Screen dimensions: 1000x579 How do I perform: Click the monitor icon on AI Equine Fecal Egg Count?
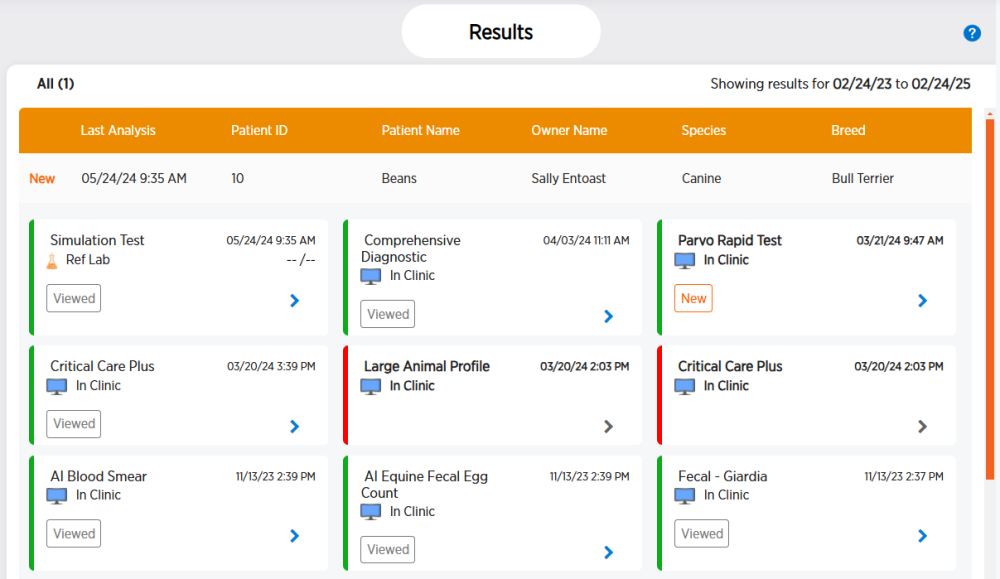coord(371,511)
